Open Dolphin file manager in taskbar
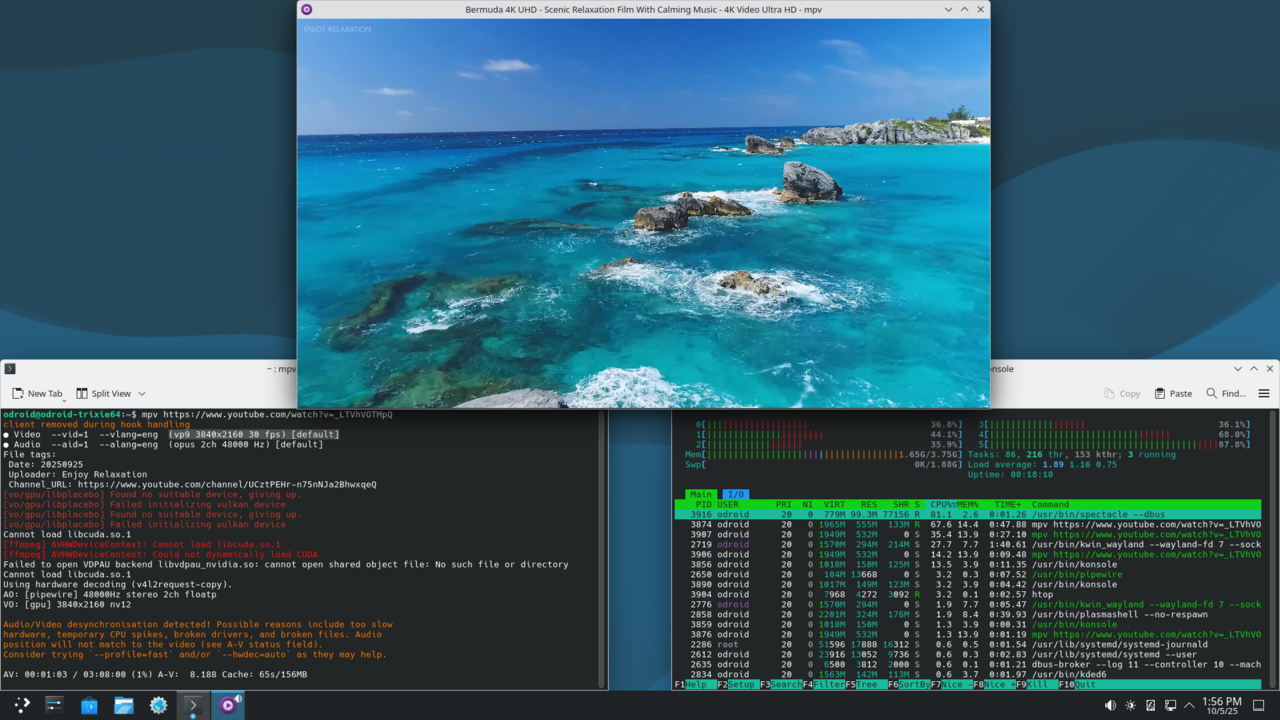Image resolution: width=1280 pixels, height=720 pixels. [124, 705]
